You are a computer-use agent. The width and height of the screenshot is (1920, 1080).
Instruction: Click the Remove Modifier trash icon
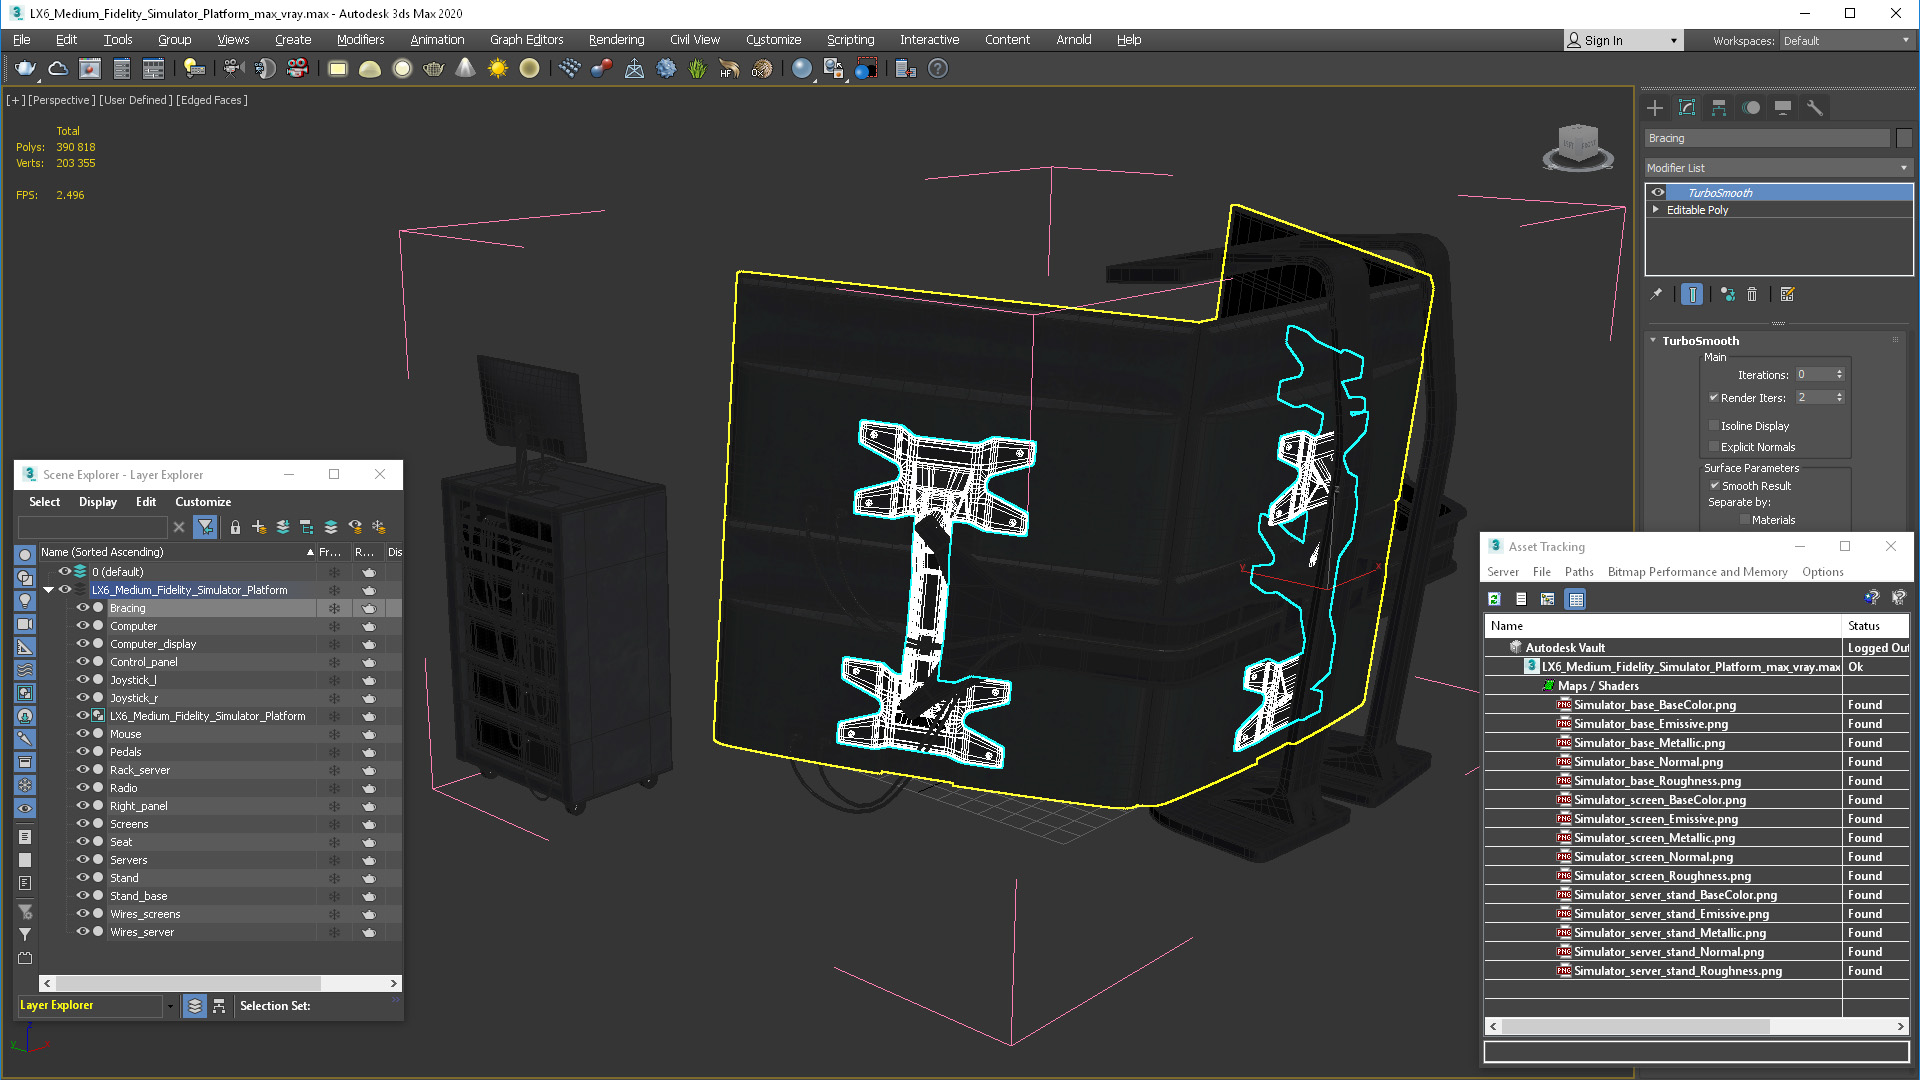pyautogui.click(x=1752, y=294)
